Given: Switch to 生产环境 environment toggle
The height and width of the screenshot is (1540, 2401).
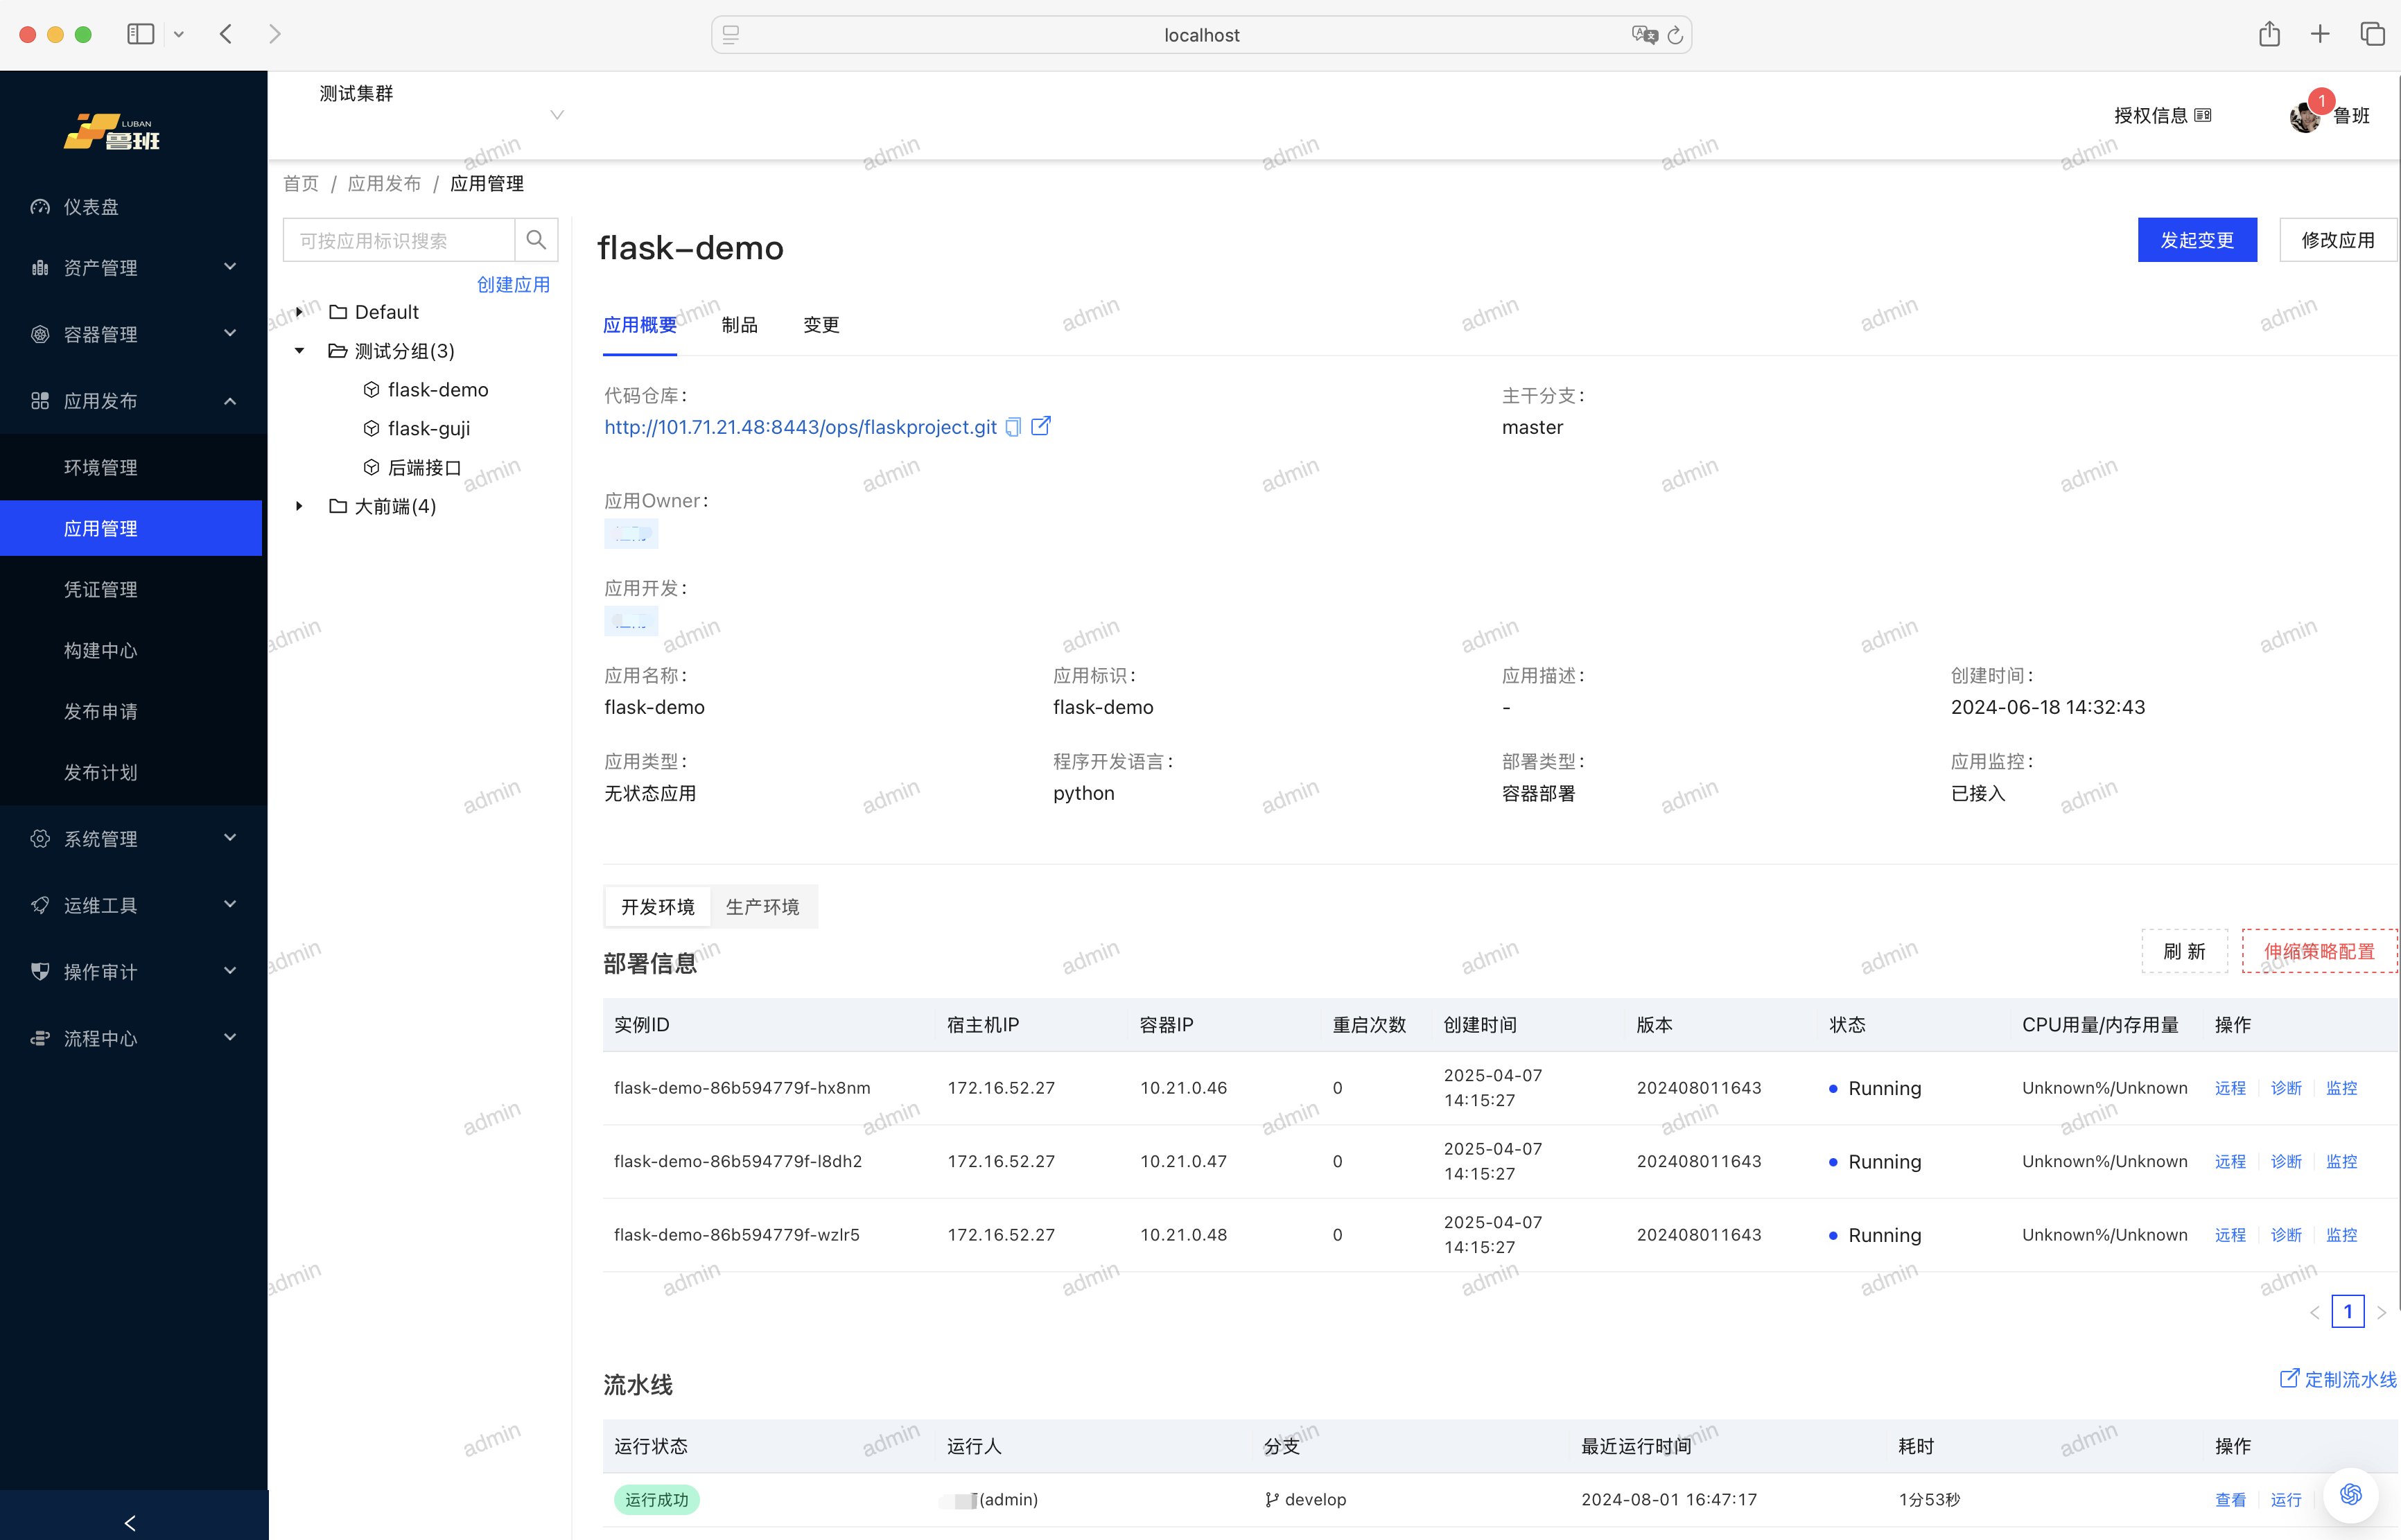Looking at the screenshot, I should pos(762,906).
